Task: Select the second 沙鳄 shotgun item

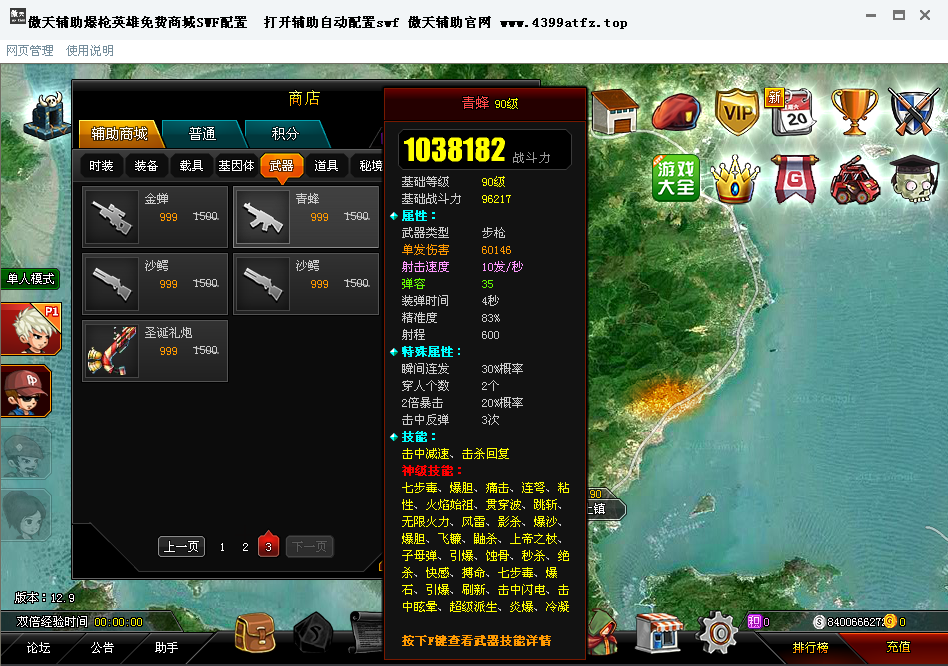Action: (x=306, y=283)
